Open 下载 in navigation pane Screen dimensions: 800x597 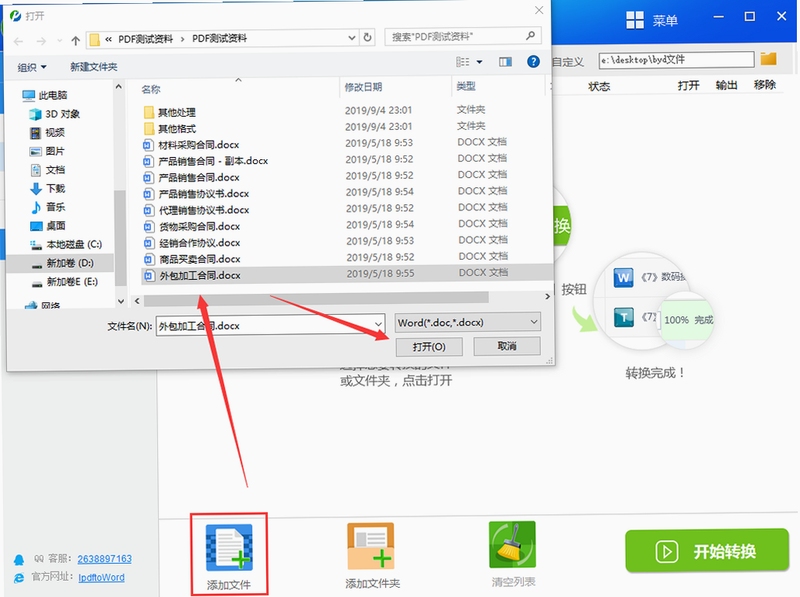click(x=47, y=189)
